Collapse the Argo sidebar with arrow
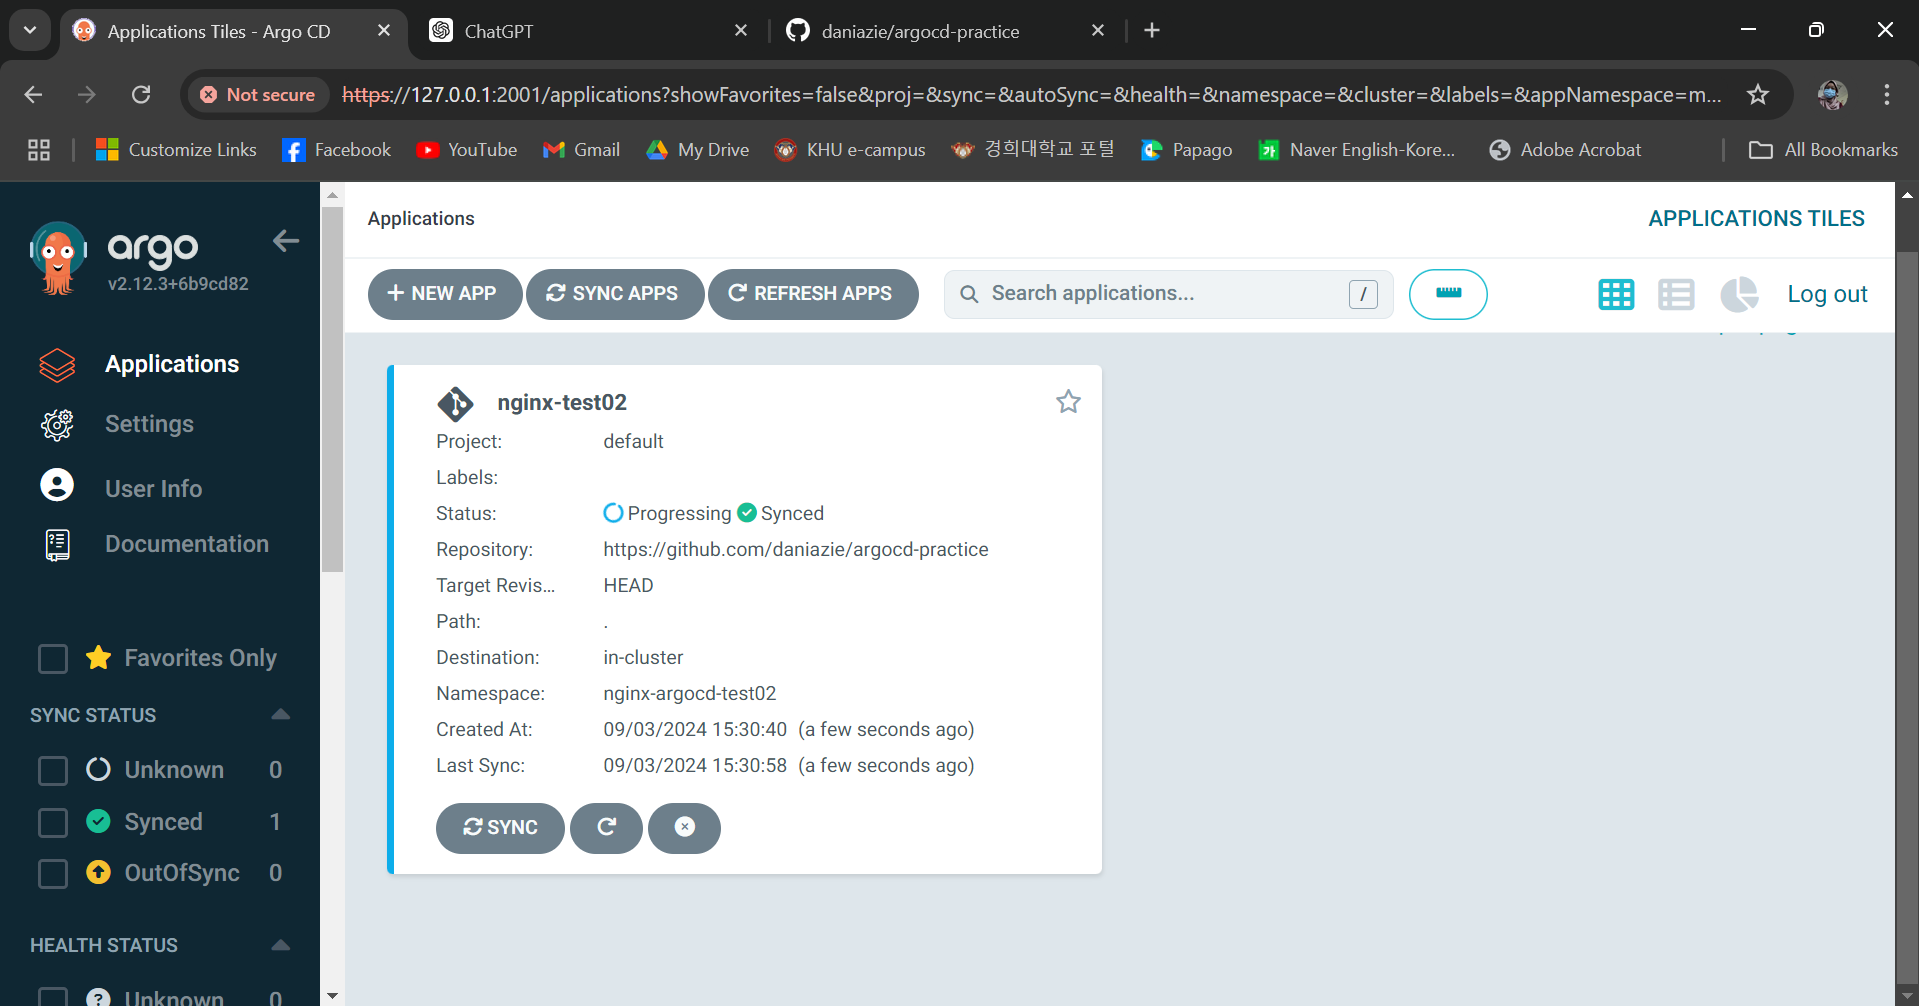Image resolution: width=1919 pixels, height=1006 pixels. click(x=286, y=241)
